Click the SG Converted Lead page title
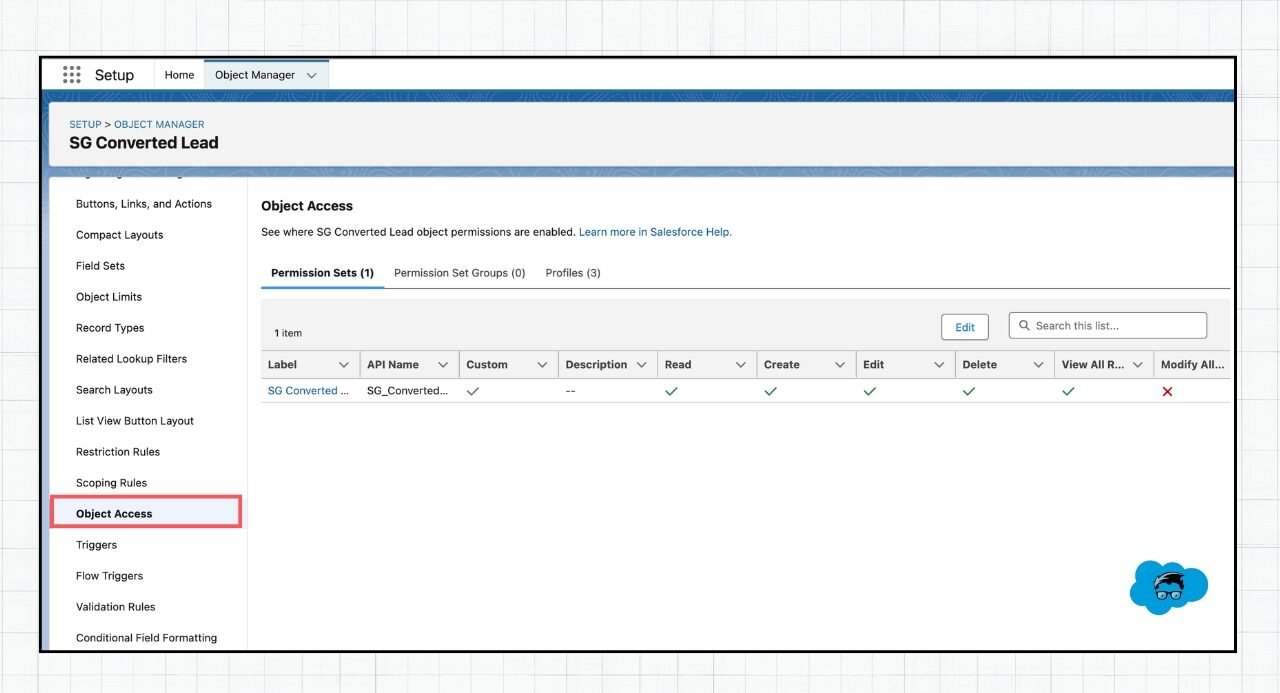Viewport: 1280px width, 693px height. pos(144,143)
